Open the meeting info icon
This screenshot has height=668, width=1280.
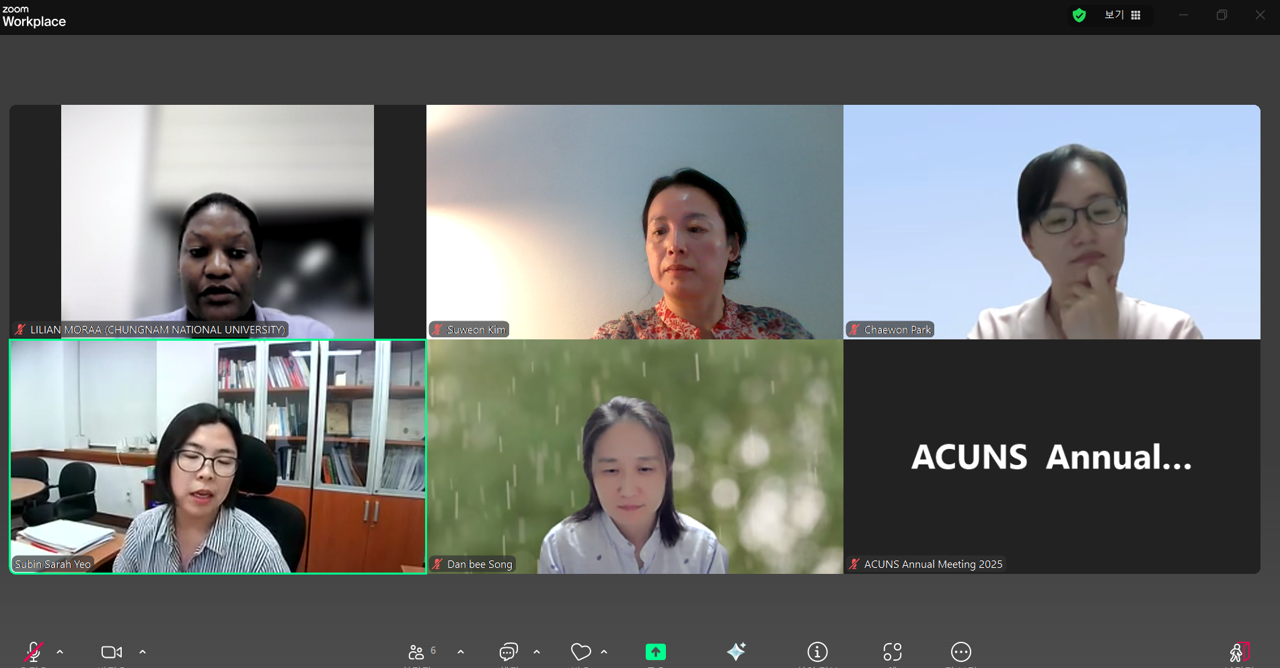coord(817,652)
